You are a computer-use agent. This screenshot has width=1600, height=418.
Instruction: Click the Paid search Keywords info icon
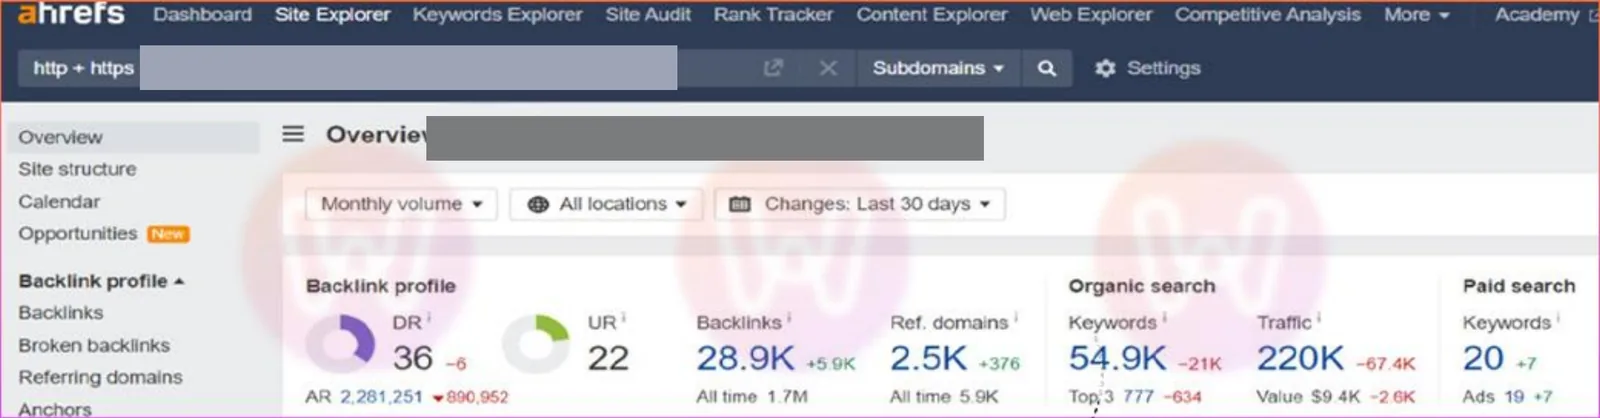pyautogui.click(x=1558, y=318)
